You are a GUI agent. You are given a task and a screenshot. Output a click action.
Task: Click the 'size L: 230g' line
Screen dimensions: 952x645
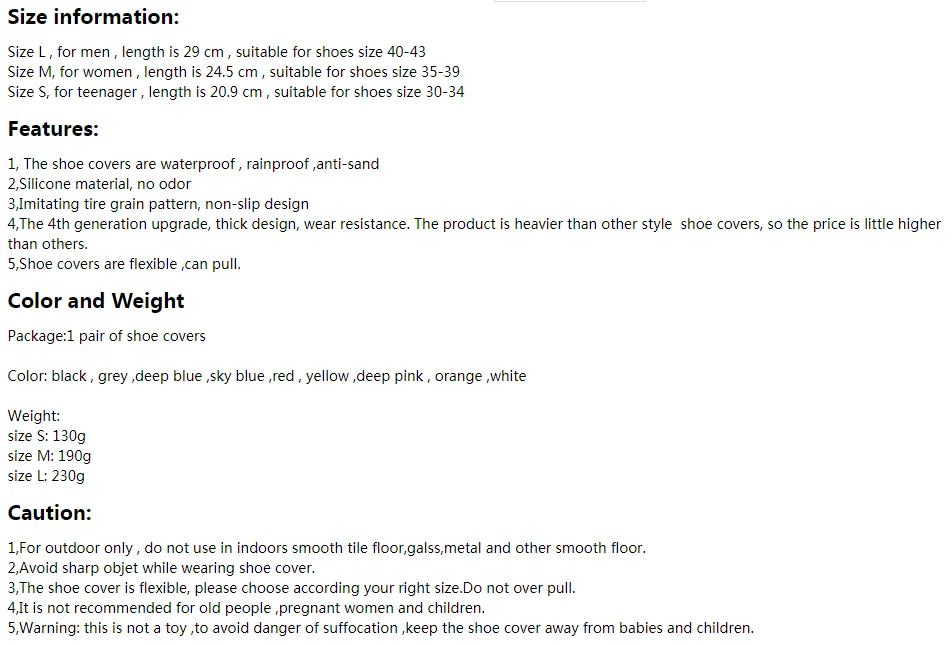click(x=46, y=476)
